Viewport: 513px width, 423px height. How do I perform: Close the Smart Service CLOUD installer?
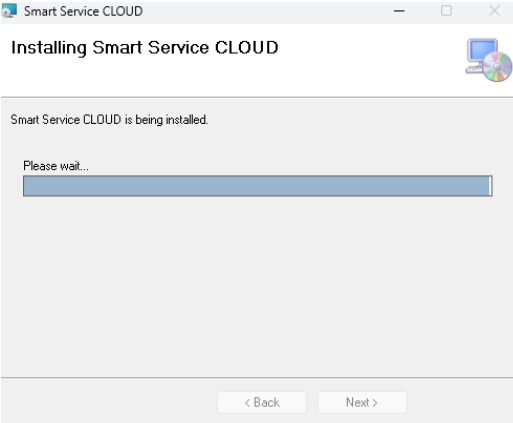tap(494, 11)
